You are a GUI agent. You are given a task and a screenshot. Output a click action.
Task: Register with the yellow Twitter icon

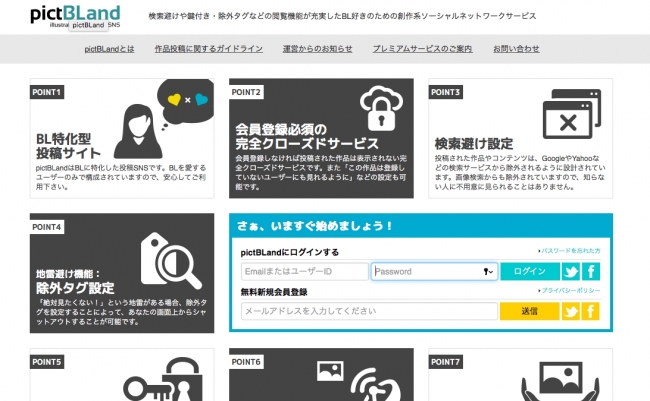click(x=570, y=311)
